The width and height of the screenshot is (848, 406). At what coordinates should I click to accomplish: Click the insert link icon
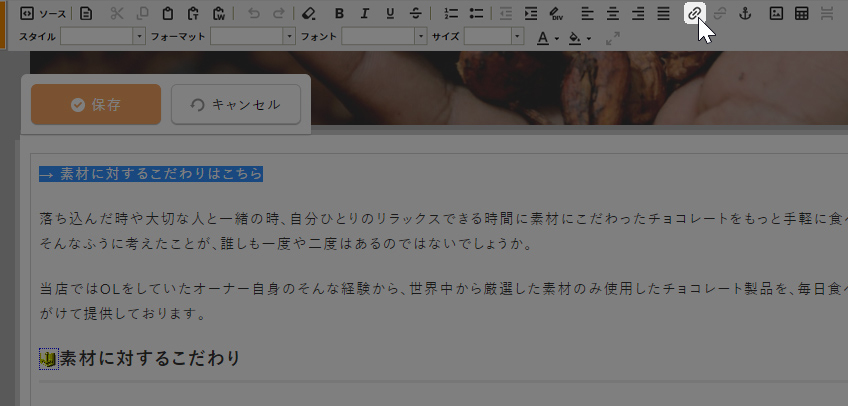(694, 13)
